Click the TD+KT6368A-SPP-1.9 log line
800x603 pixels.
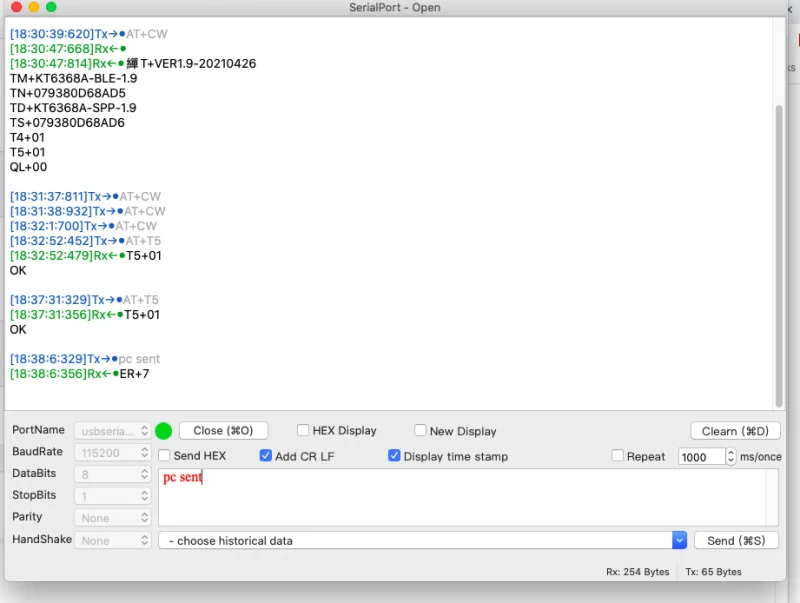(73, 108)
